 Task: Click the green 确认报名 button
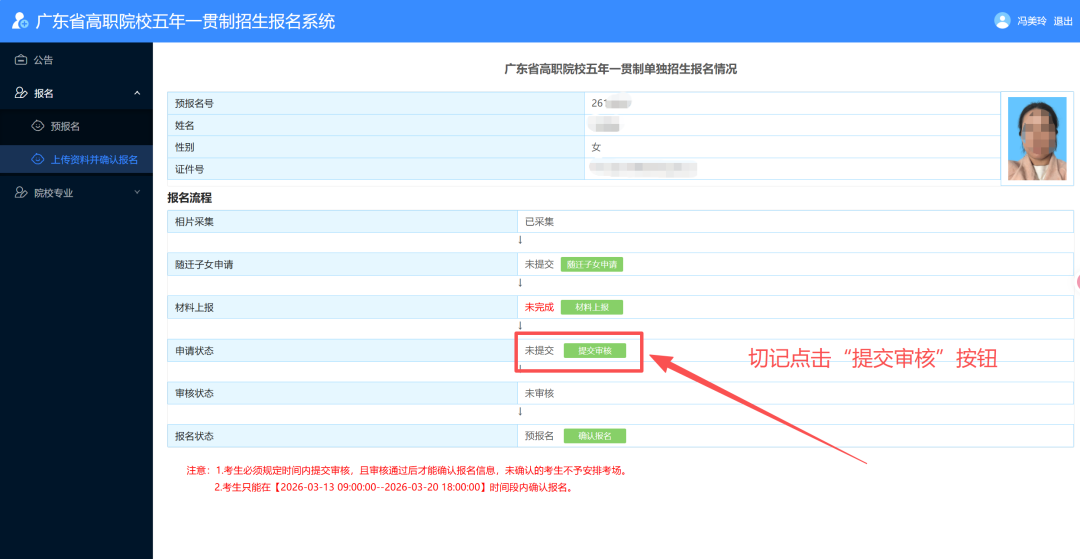coord(594,436)
